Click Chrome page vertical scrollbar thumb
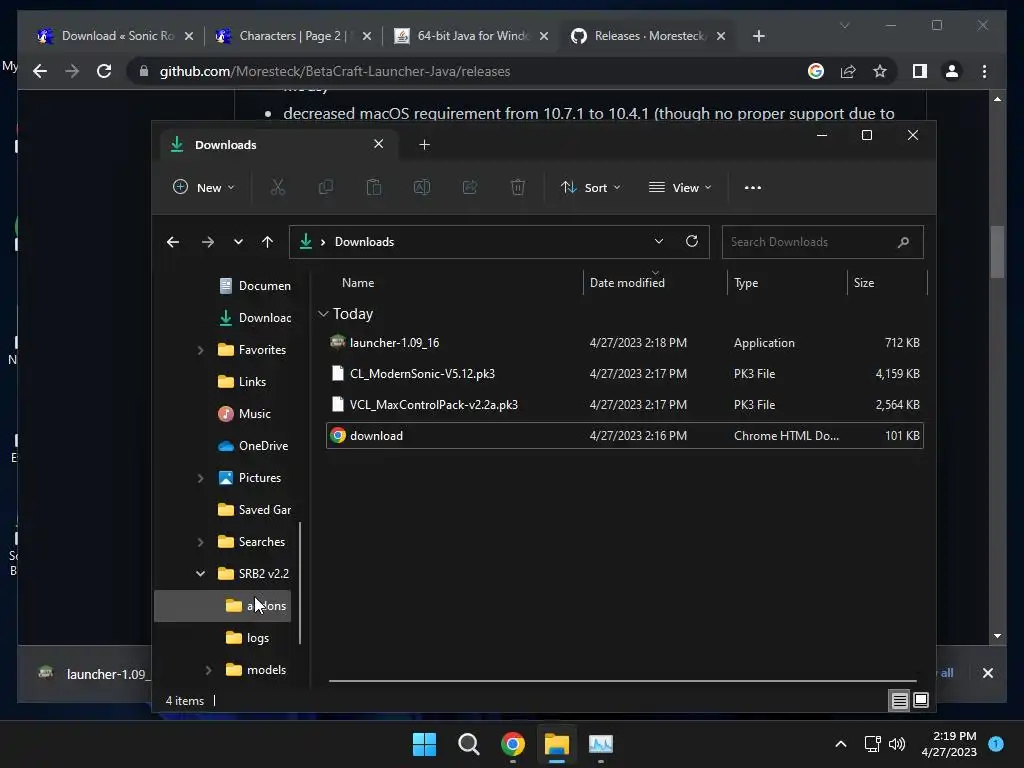This screenshot has height=768, width=1024. [x=997, y=251]
